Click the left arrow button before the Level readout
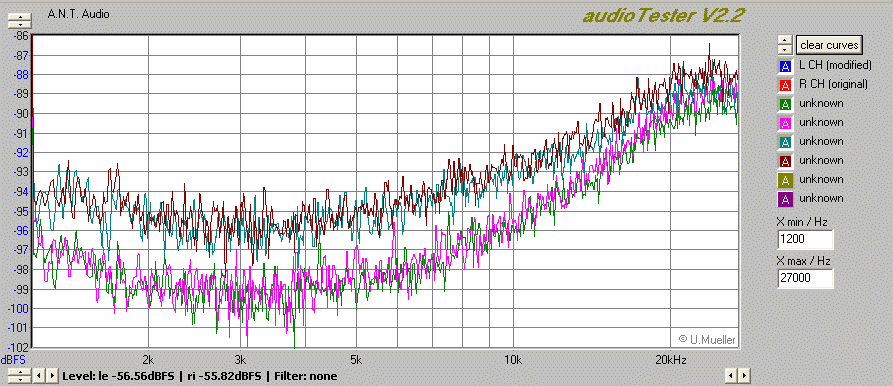The width and height of the screenshot is (893, 386). (x=39, y=376)
